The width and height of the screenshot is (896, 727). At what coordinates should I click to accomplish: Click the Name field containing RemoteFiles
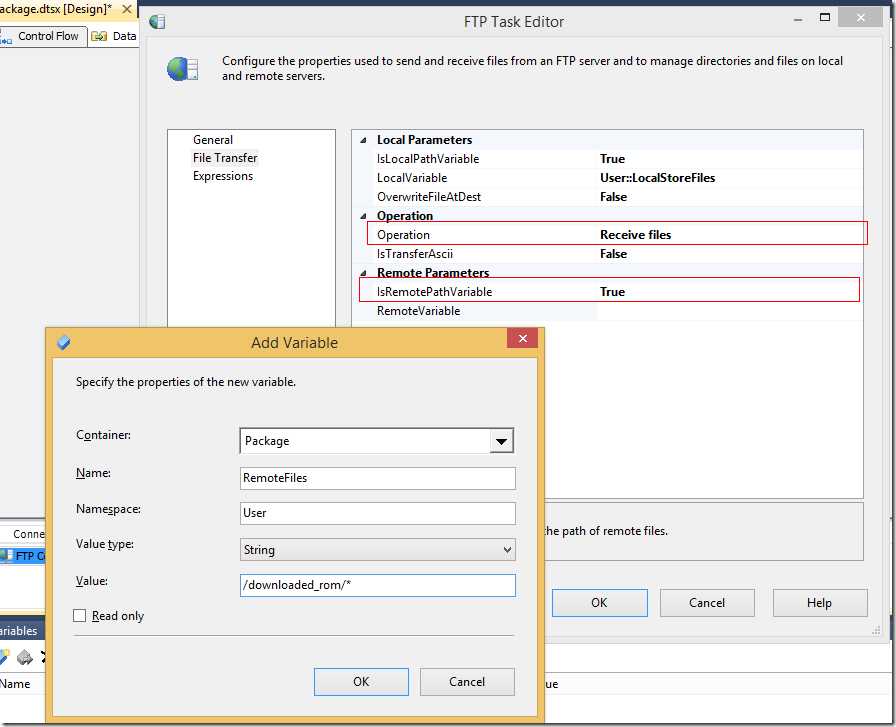378,478
